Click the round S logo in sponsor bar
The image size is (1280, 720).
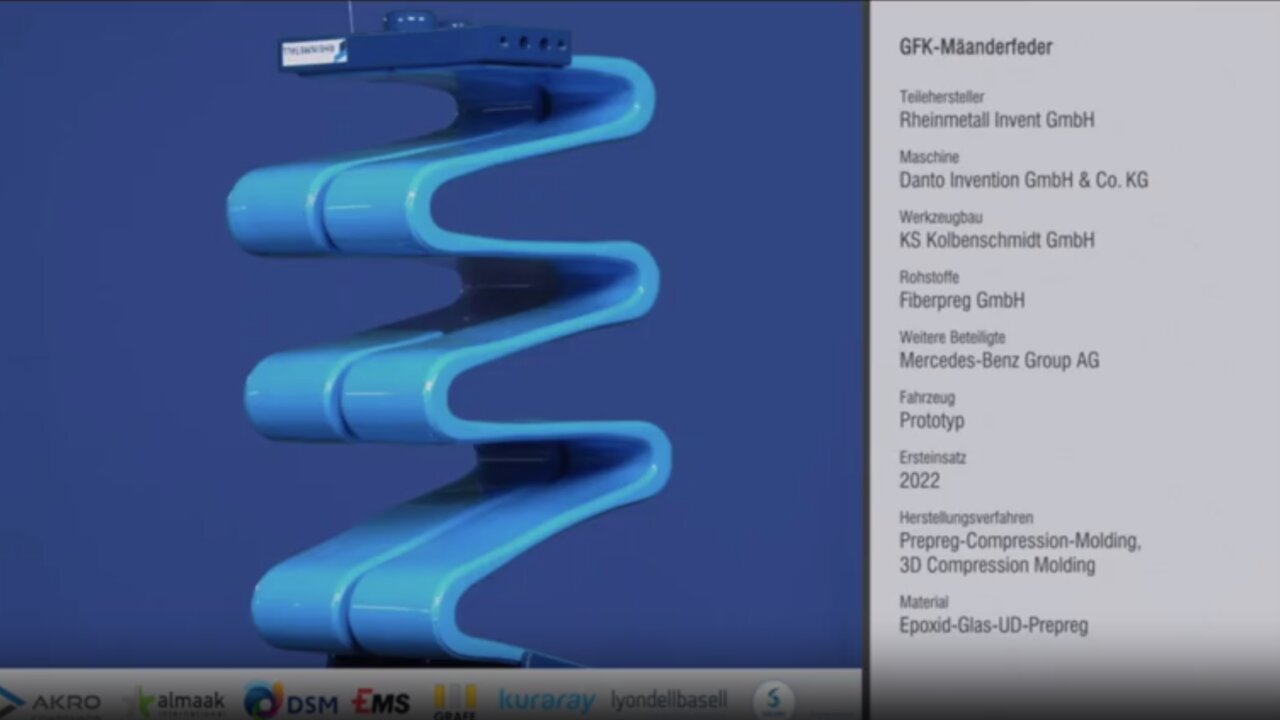click(x=773, y=700)
